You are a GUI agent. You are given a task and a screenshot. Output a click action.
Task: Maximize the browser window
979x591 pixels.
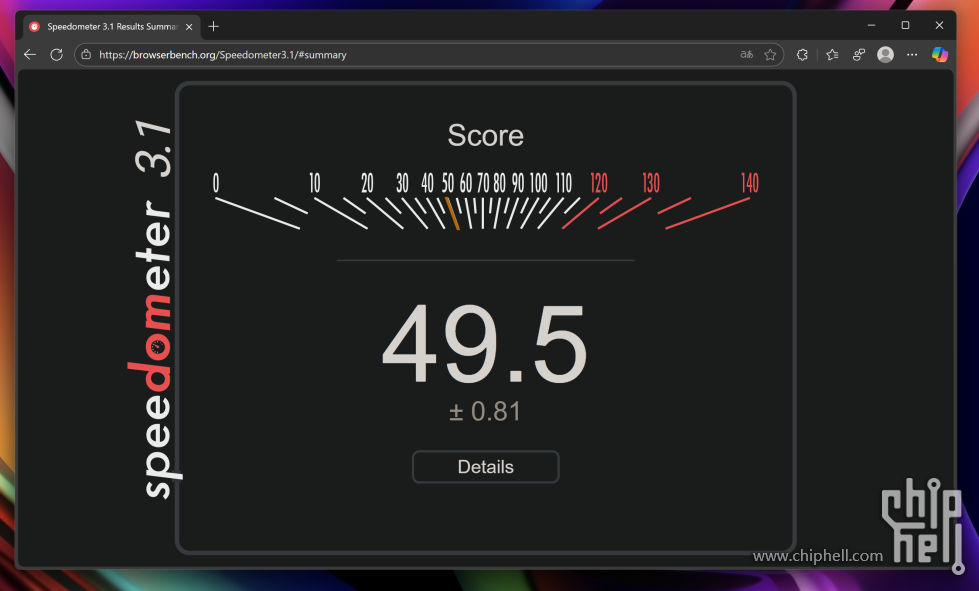tap(905, 26)
